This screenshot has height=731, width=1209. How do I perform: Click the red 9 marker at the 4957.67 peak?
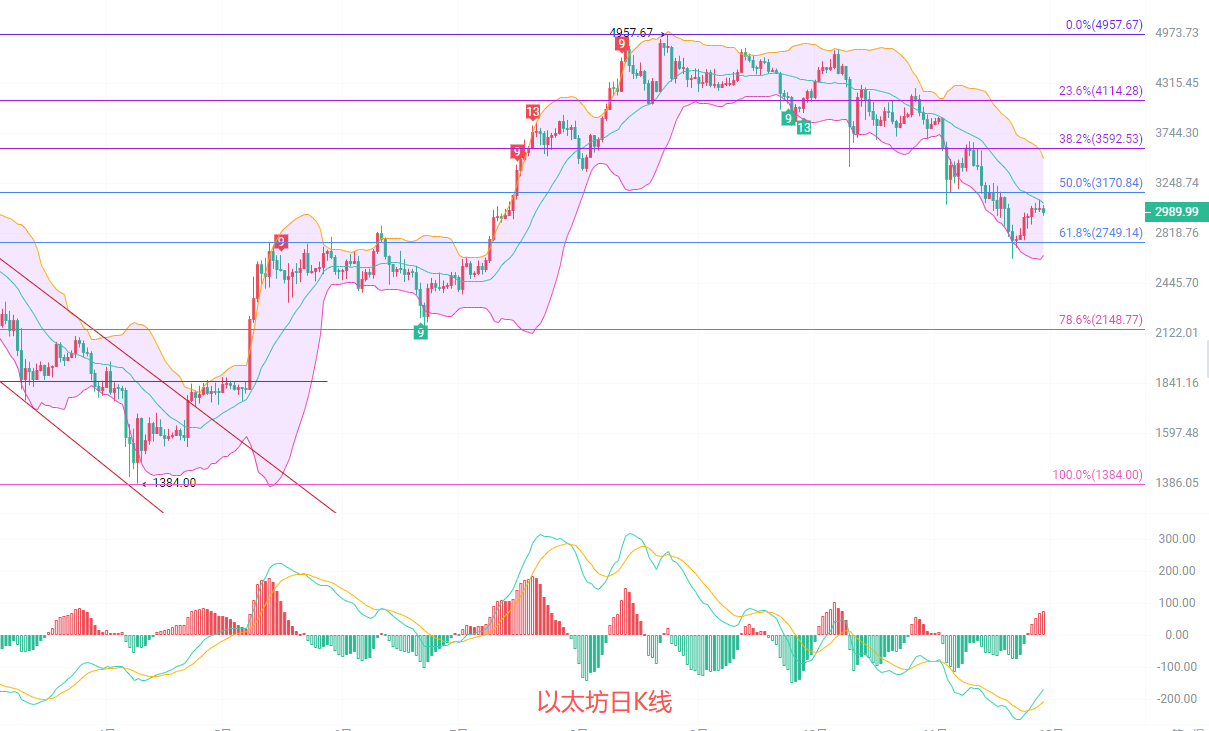click(x=622, y=44)
